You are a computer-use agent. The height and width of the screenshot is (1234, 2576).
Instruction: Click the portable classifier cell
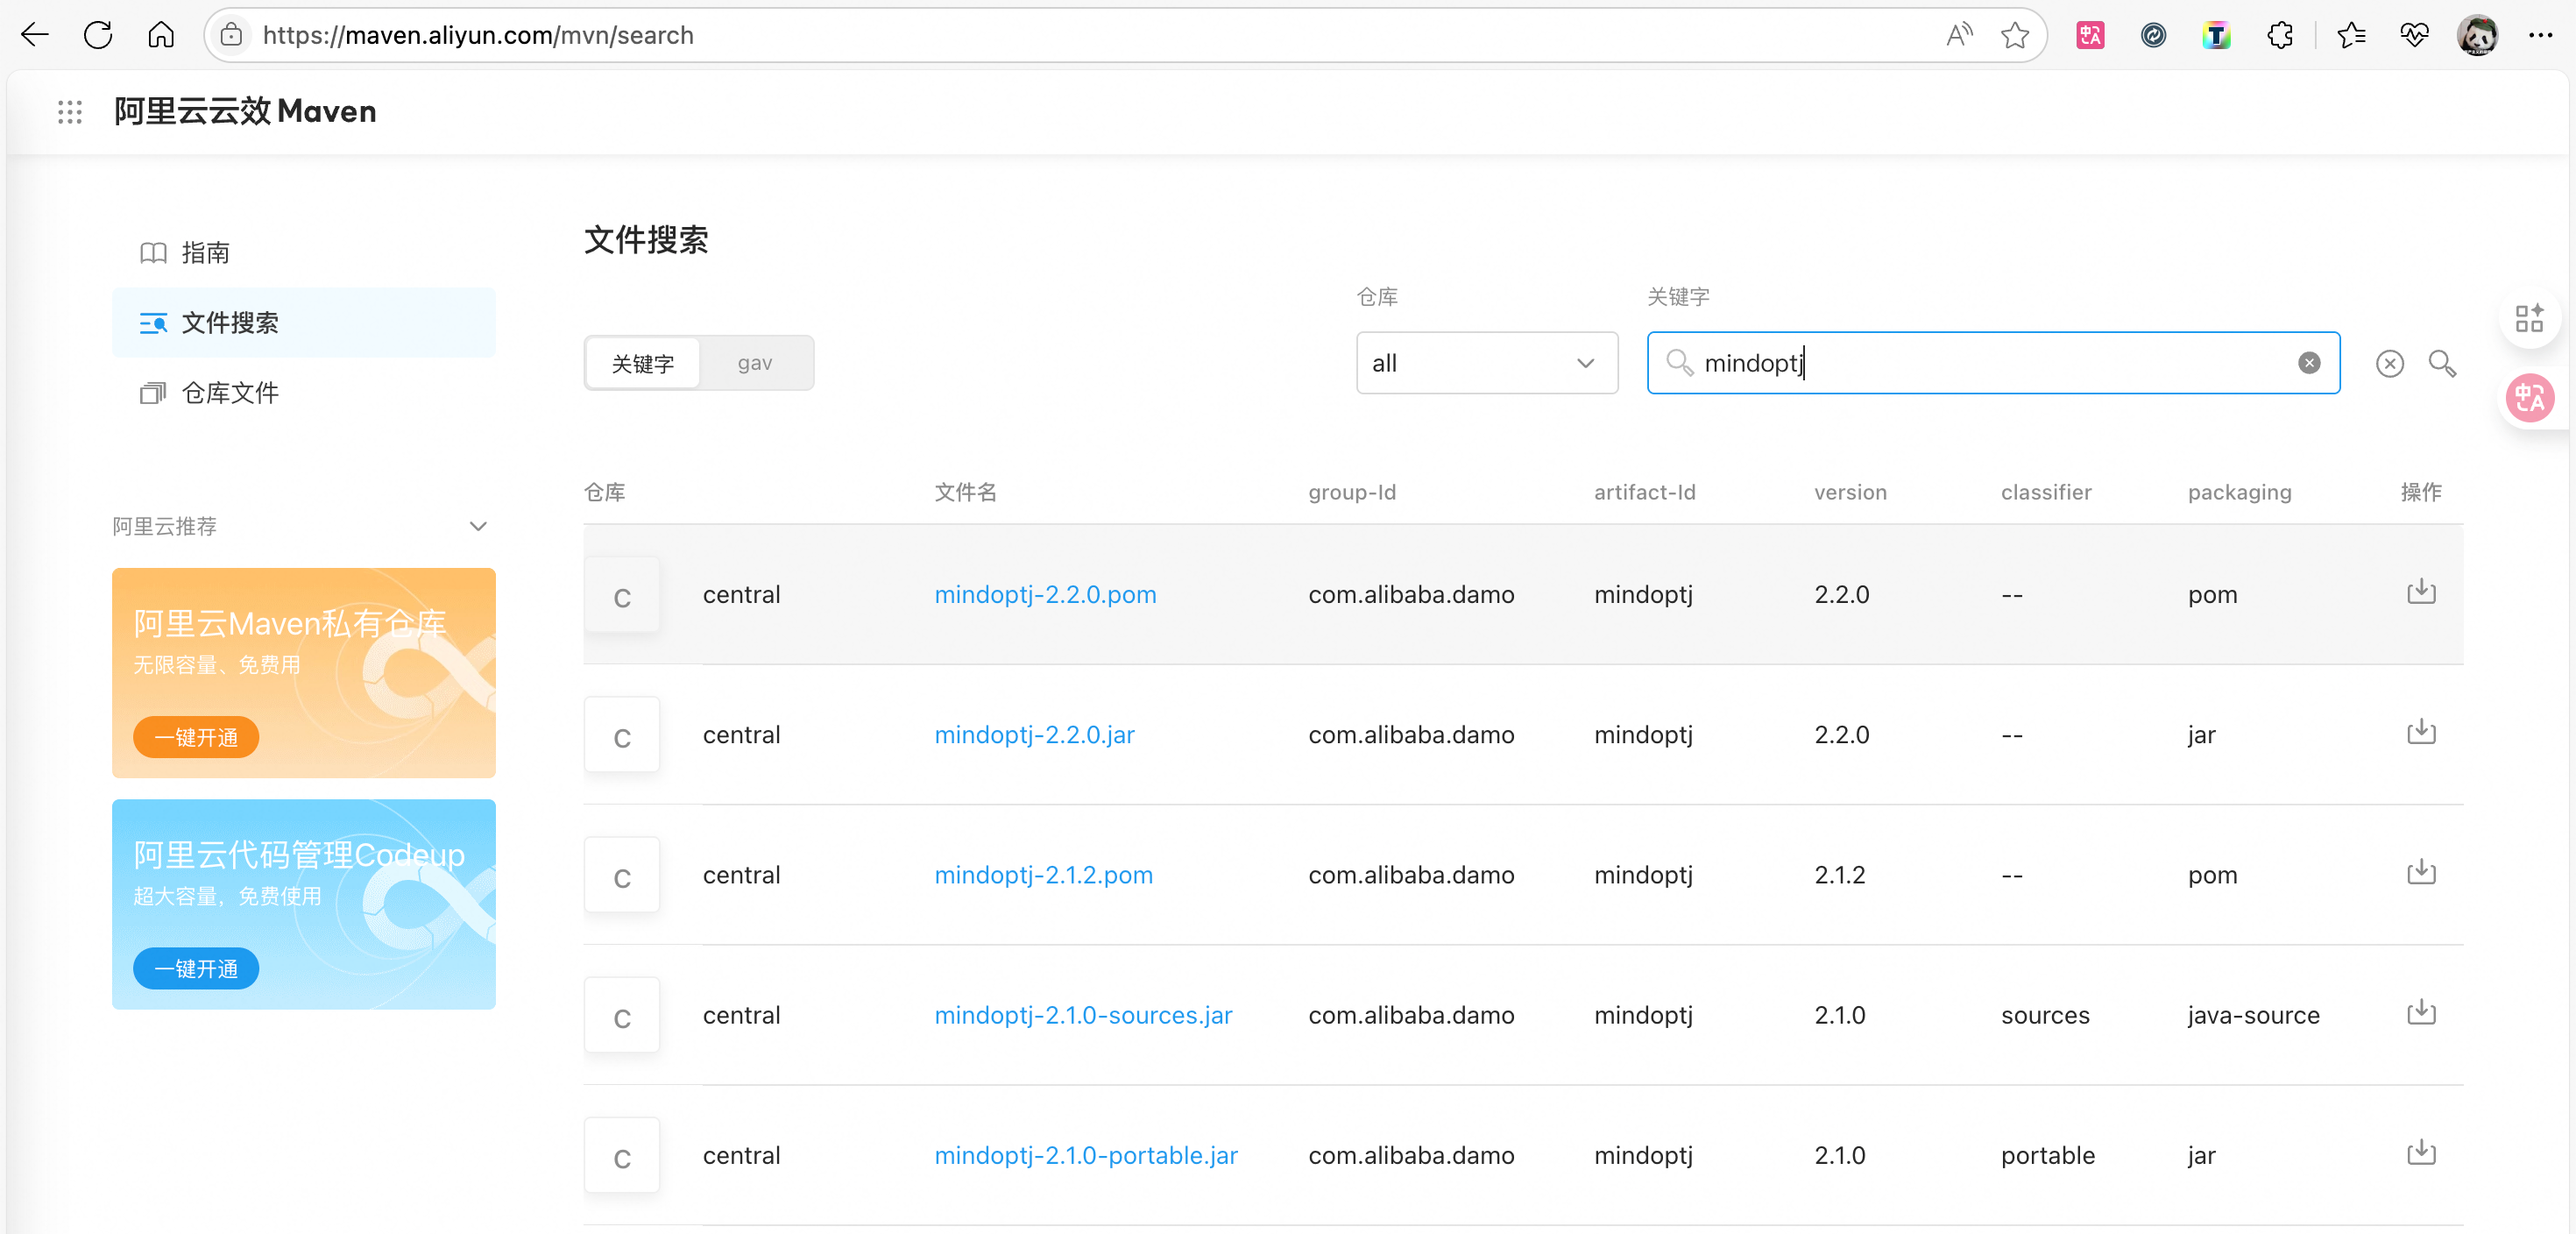click(2047, 1154)
